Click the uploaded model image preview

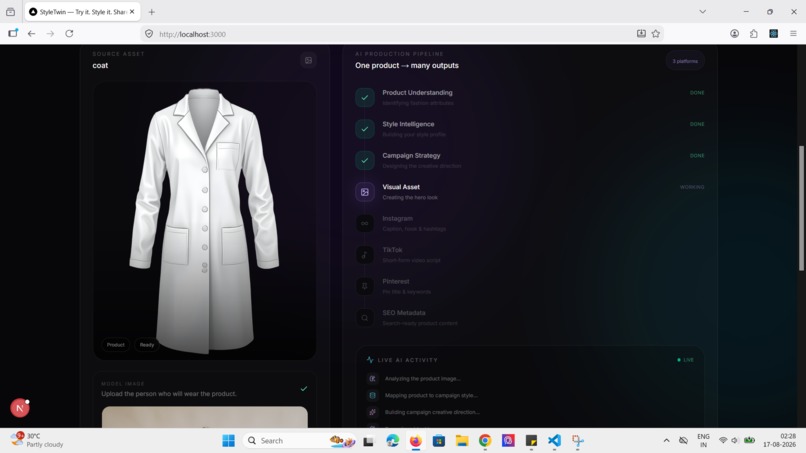(x=205, y=417)
